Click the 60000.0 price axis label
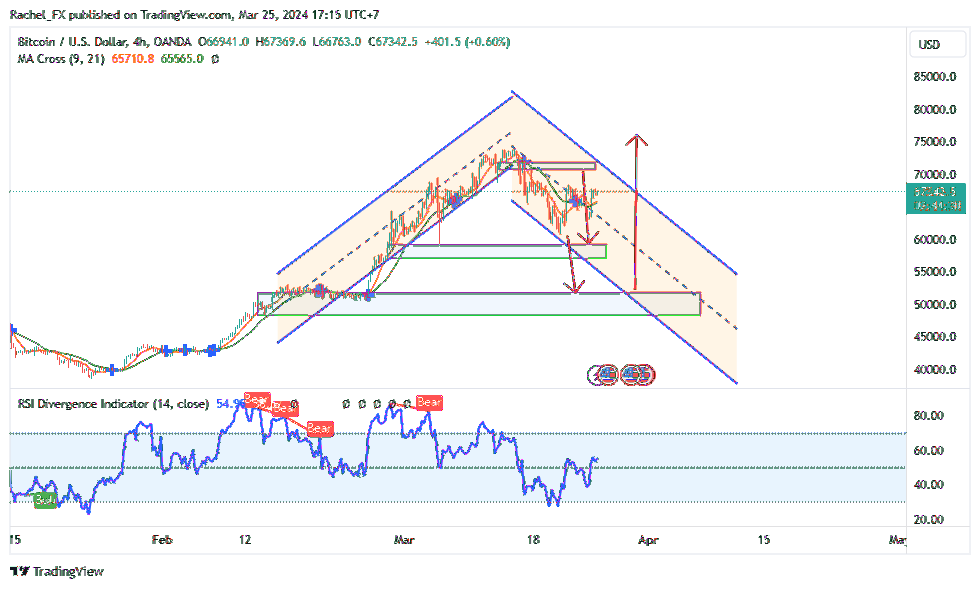 tap(935, 239)
